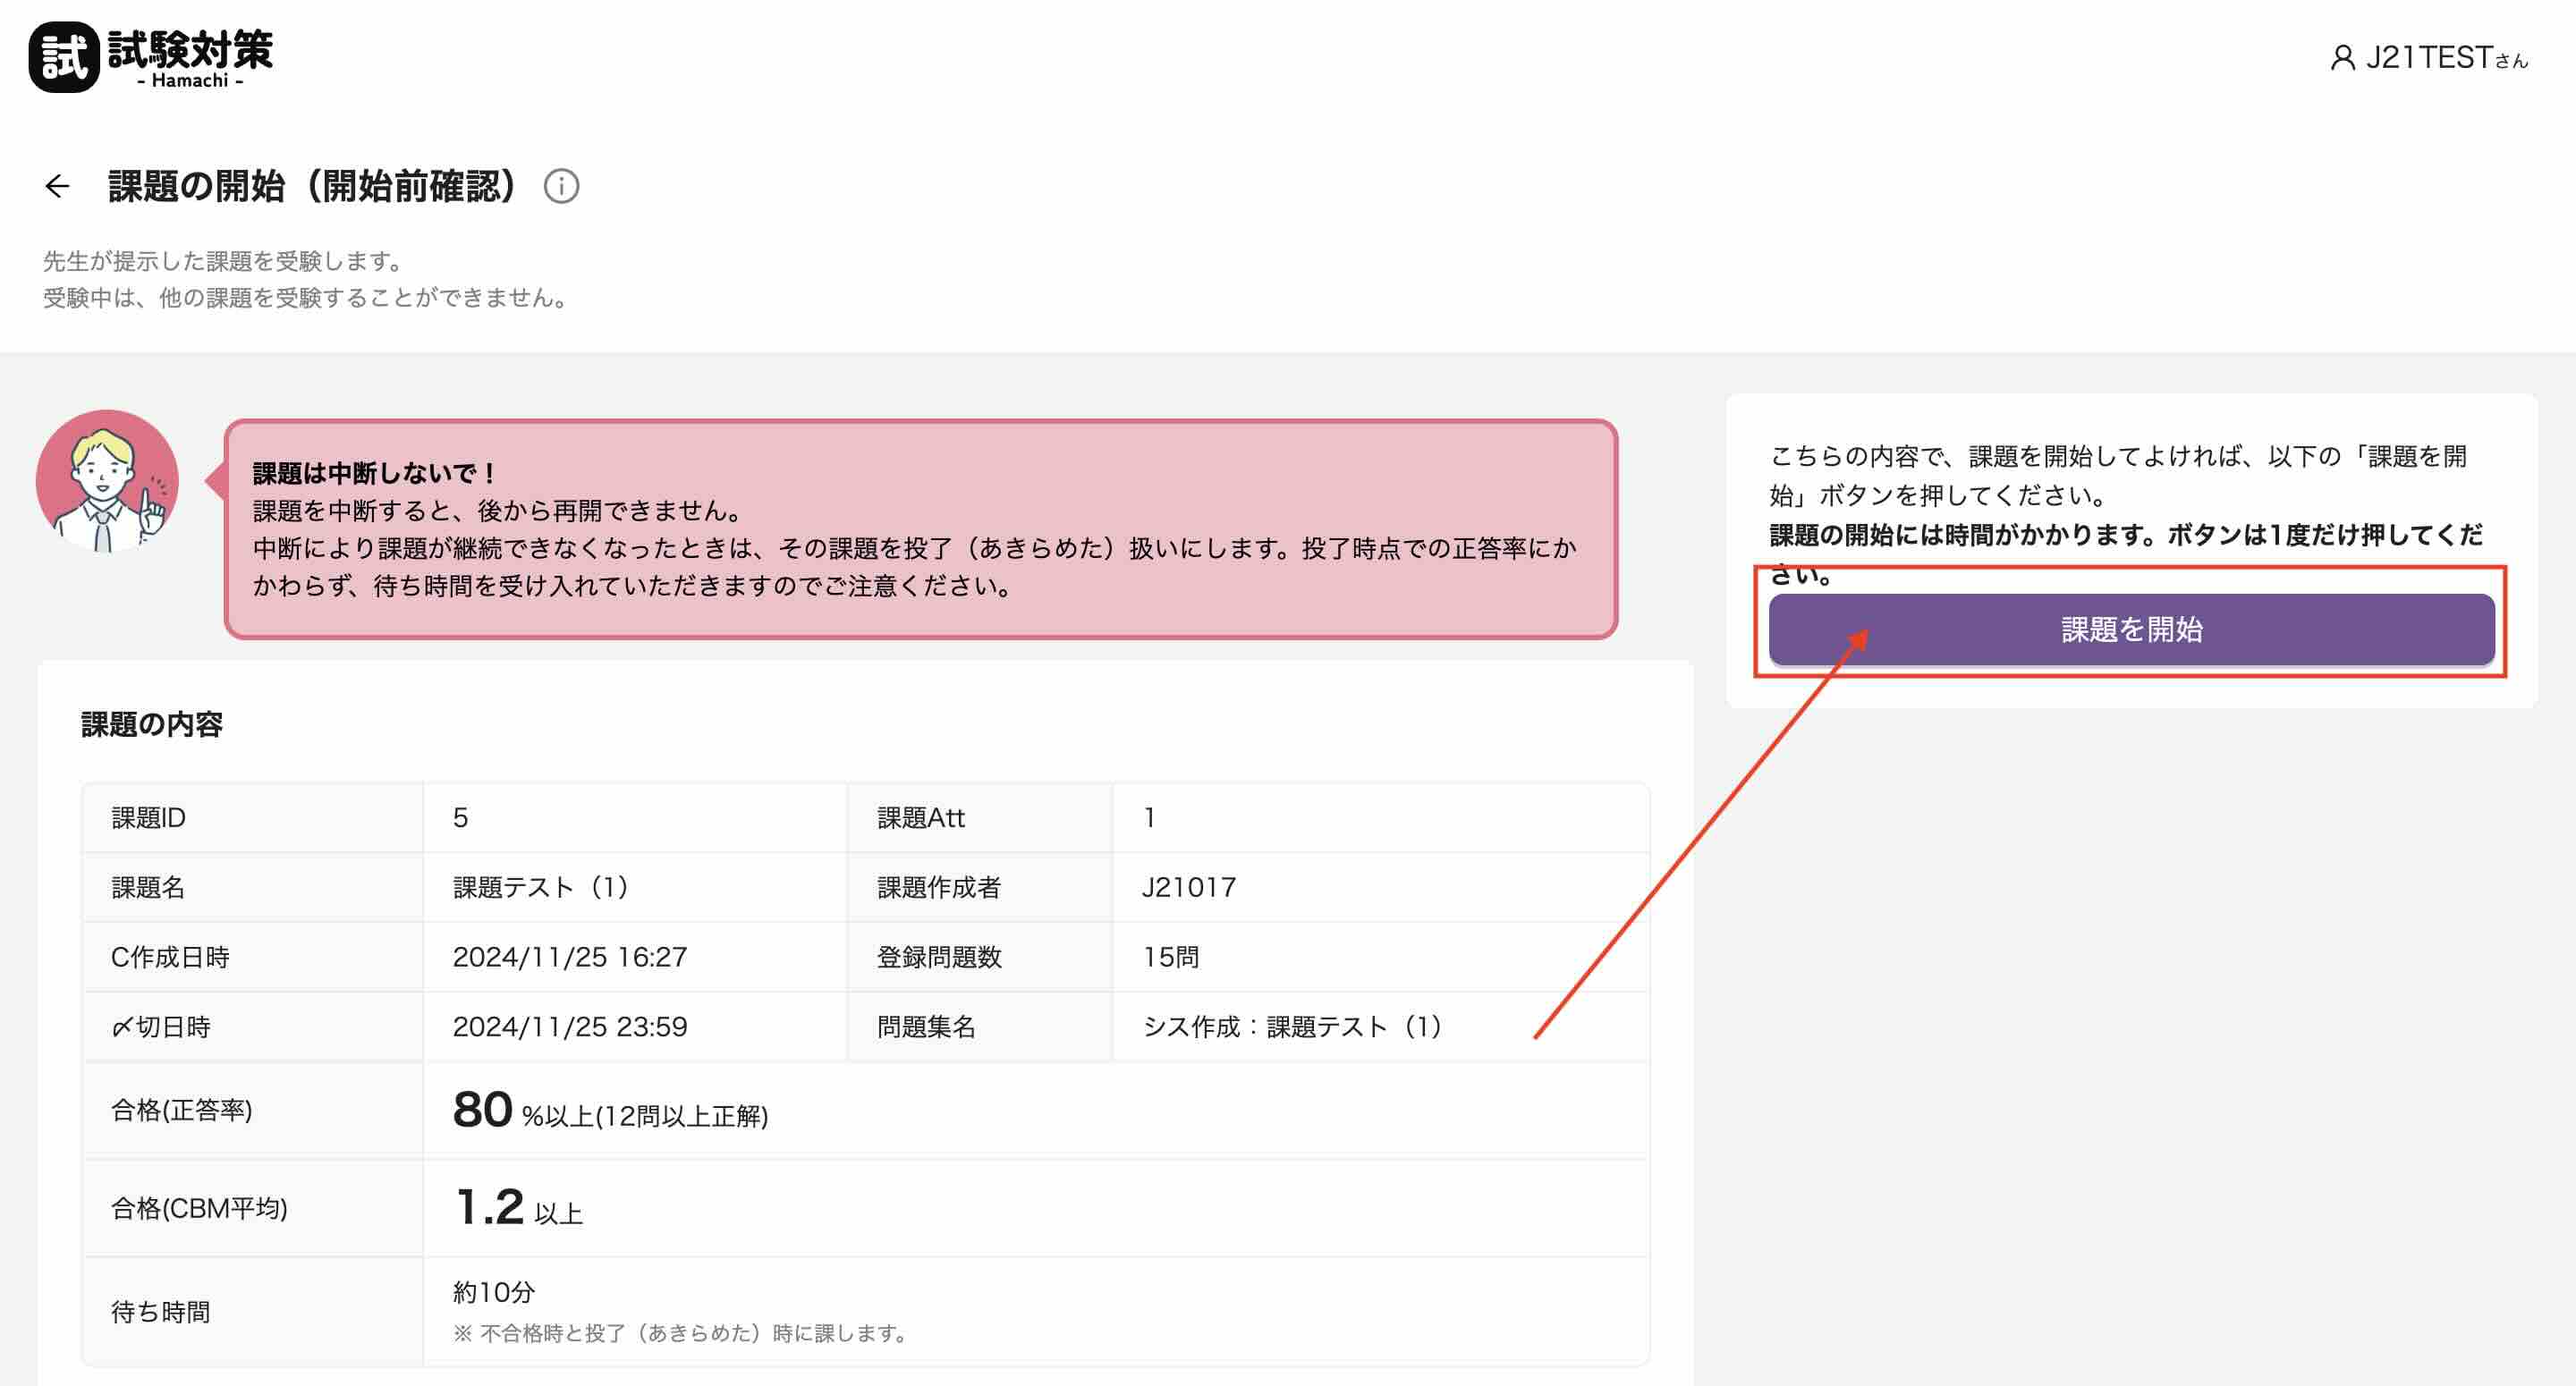Viewport: 2576px width, 1386px height.
Task: Click the page title 課題の開始（開始前確認）
Action: [x=312, y=186]
